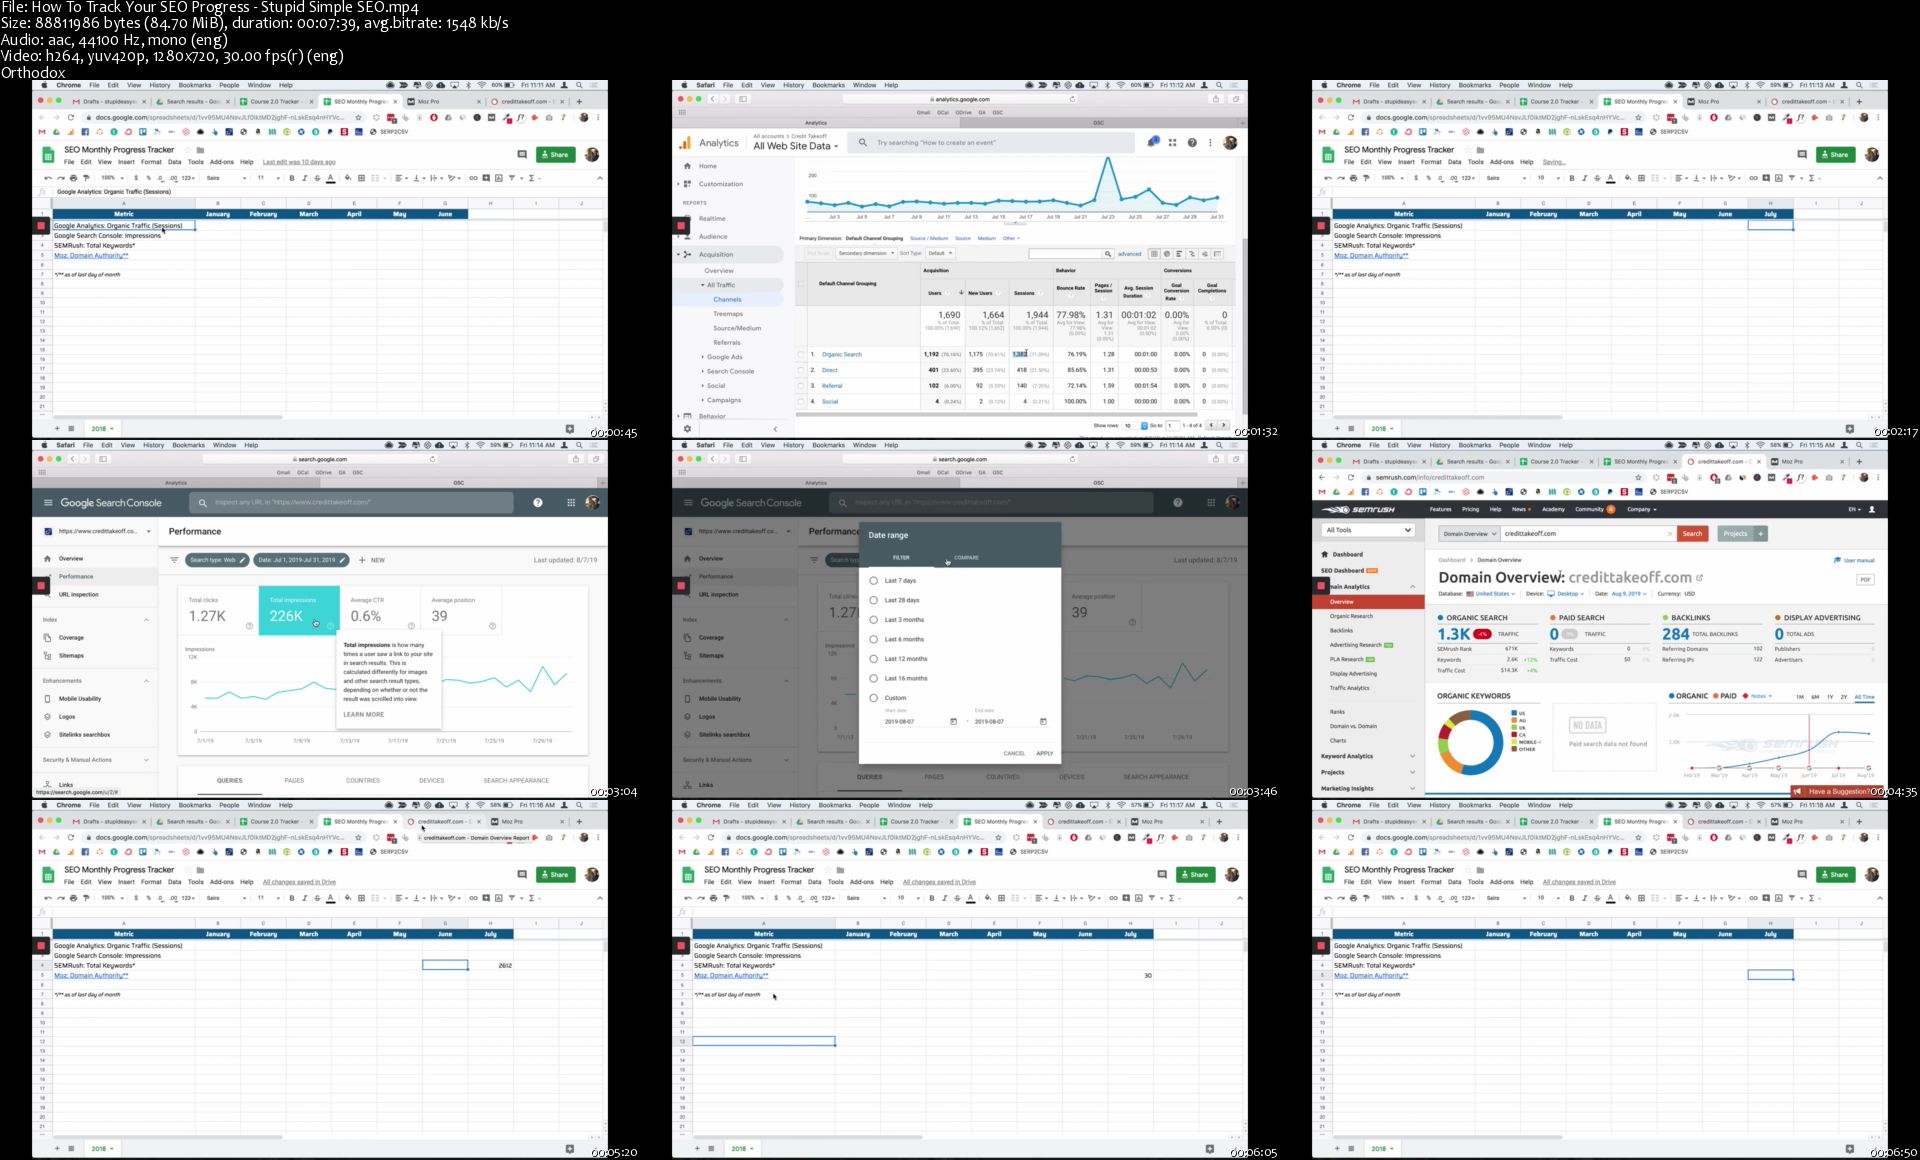This screenshot has width=1920, height=1160.
Task: Click Analytics admin gear icon in sidebar
Action: (x=687, y=428)
